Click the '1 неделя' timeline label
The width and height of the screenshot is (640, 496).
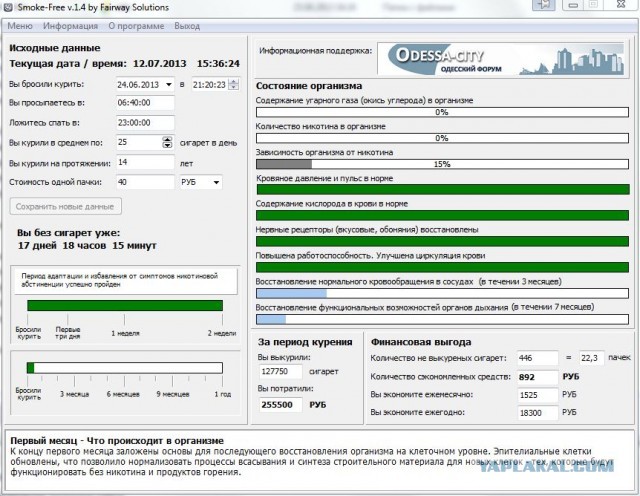(125, 334)
